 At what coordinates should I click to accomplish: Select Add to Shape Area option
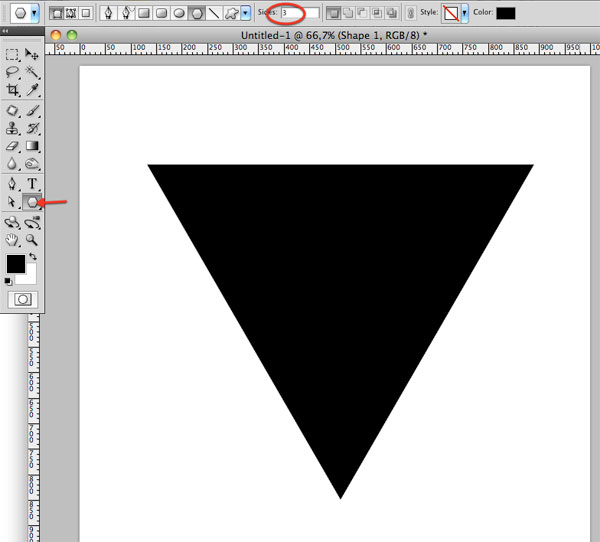point(348,13)
